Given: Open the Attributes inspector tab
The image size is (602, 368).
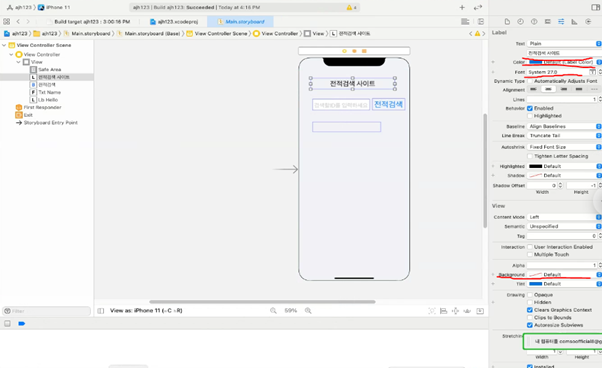Looking at the screenshot, I should pos(561,21).
